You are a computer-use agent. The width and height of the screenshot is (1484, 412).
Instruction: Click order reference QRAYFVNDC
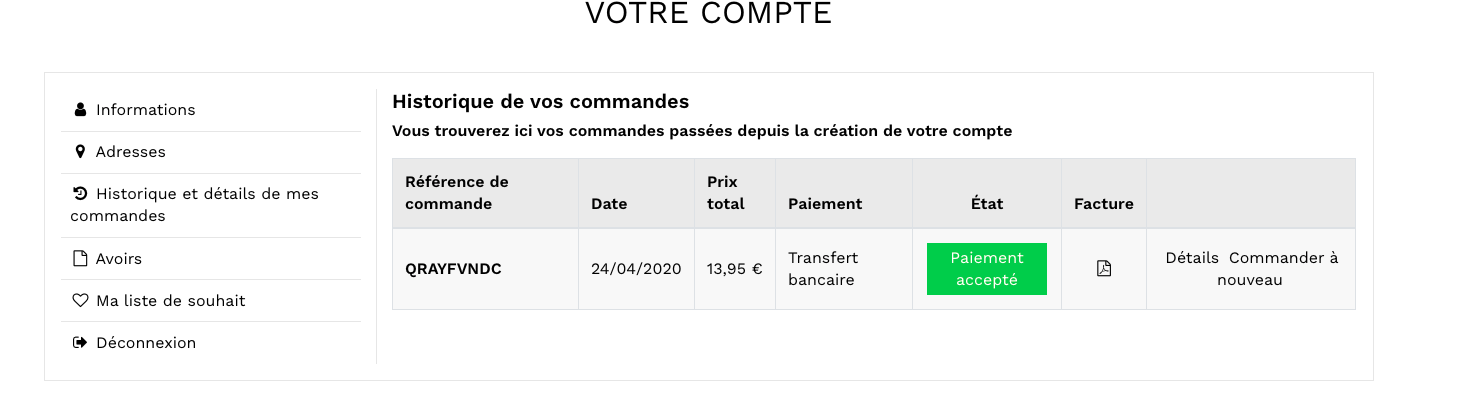pyautogui.click(x=453, y=269)
